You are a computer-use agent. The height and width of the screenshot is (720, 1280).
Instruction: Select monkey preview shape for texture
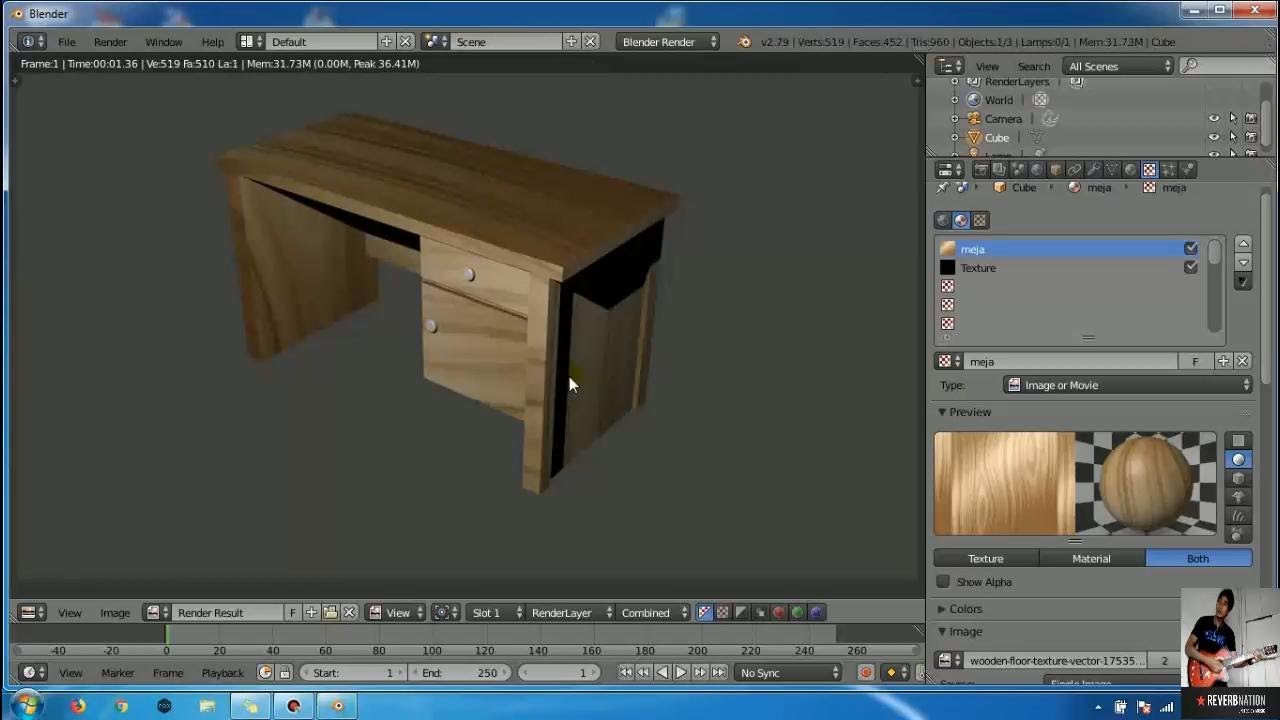1238,497
